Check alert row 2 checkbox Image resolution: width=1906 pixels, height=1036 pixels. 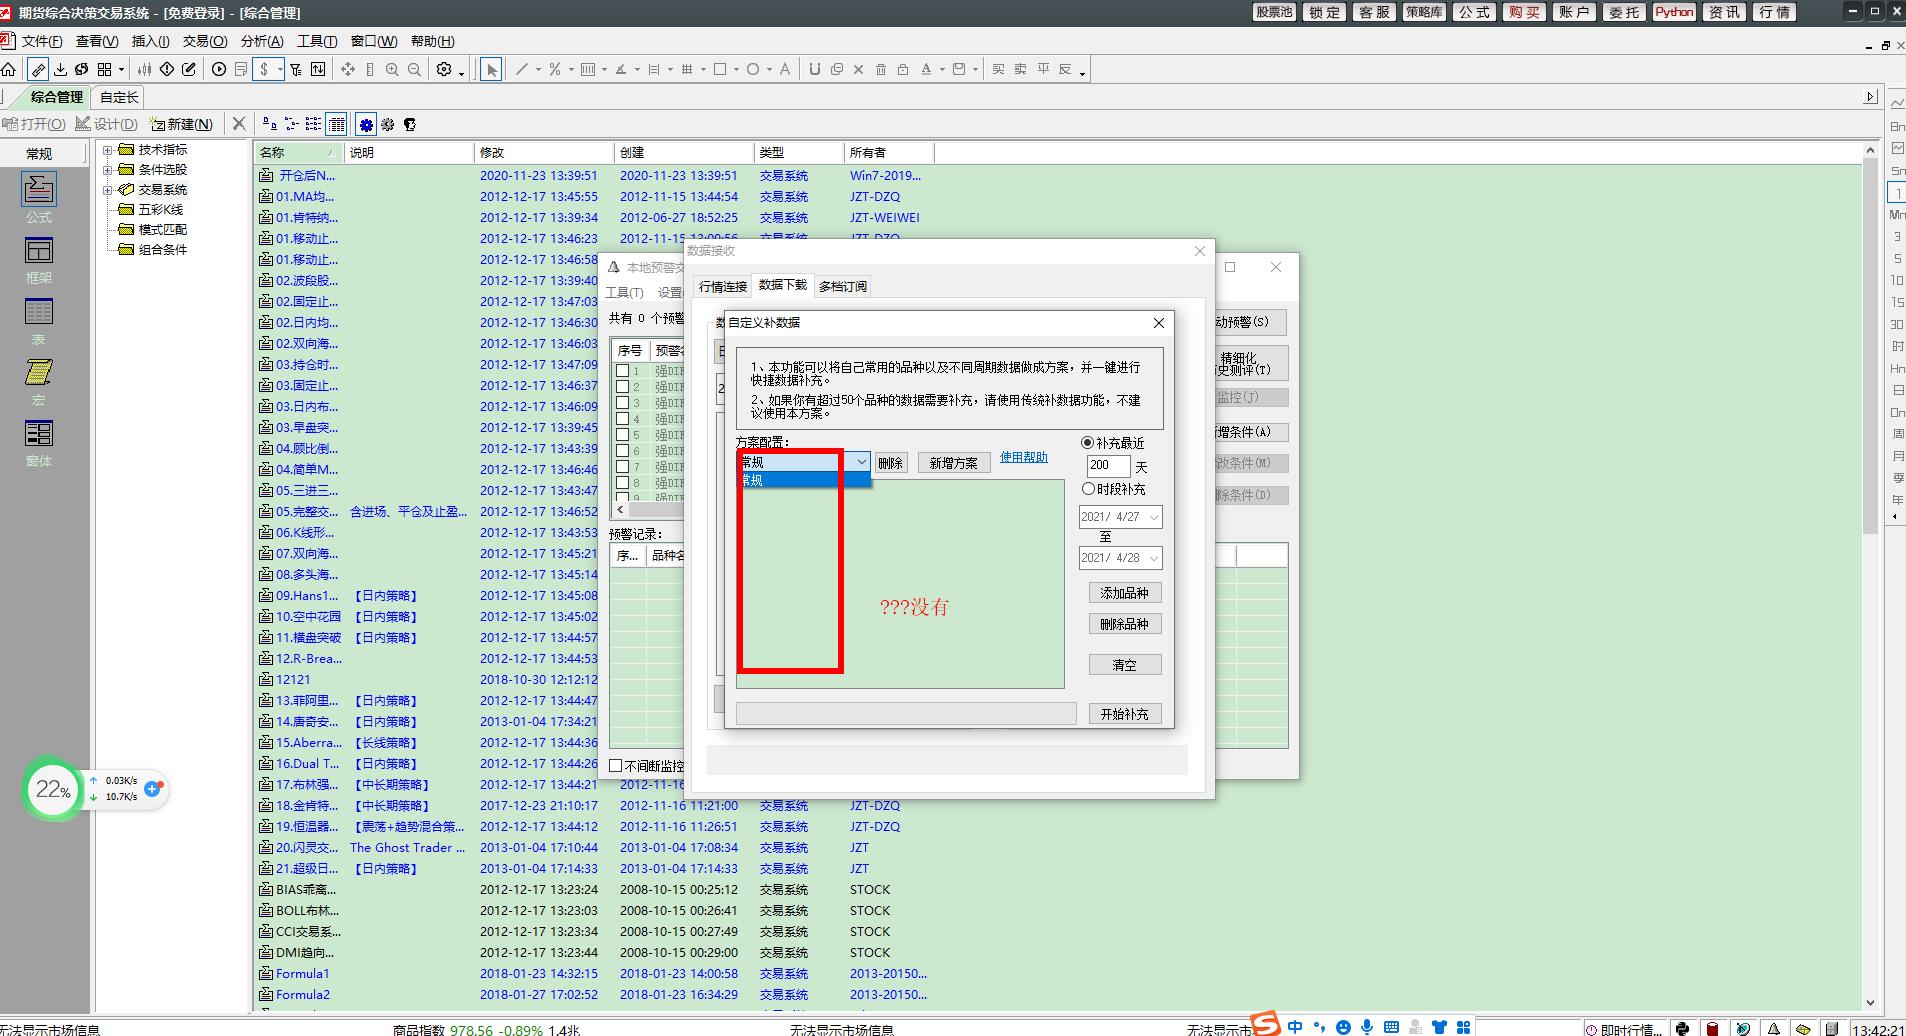(622, 387)
